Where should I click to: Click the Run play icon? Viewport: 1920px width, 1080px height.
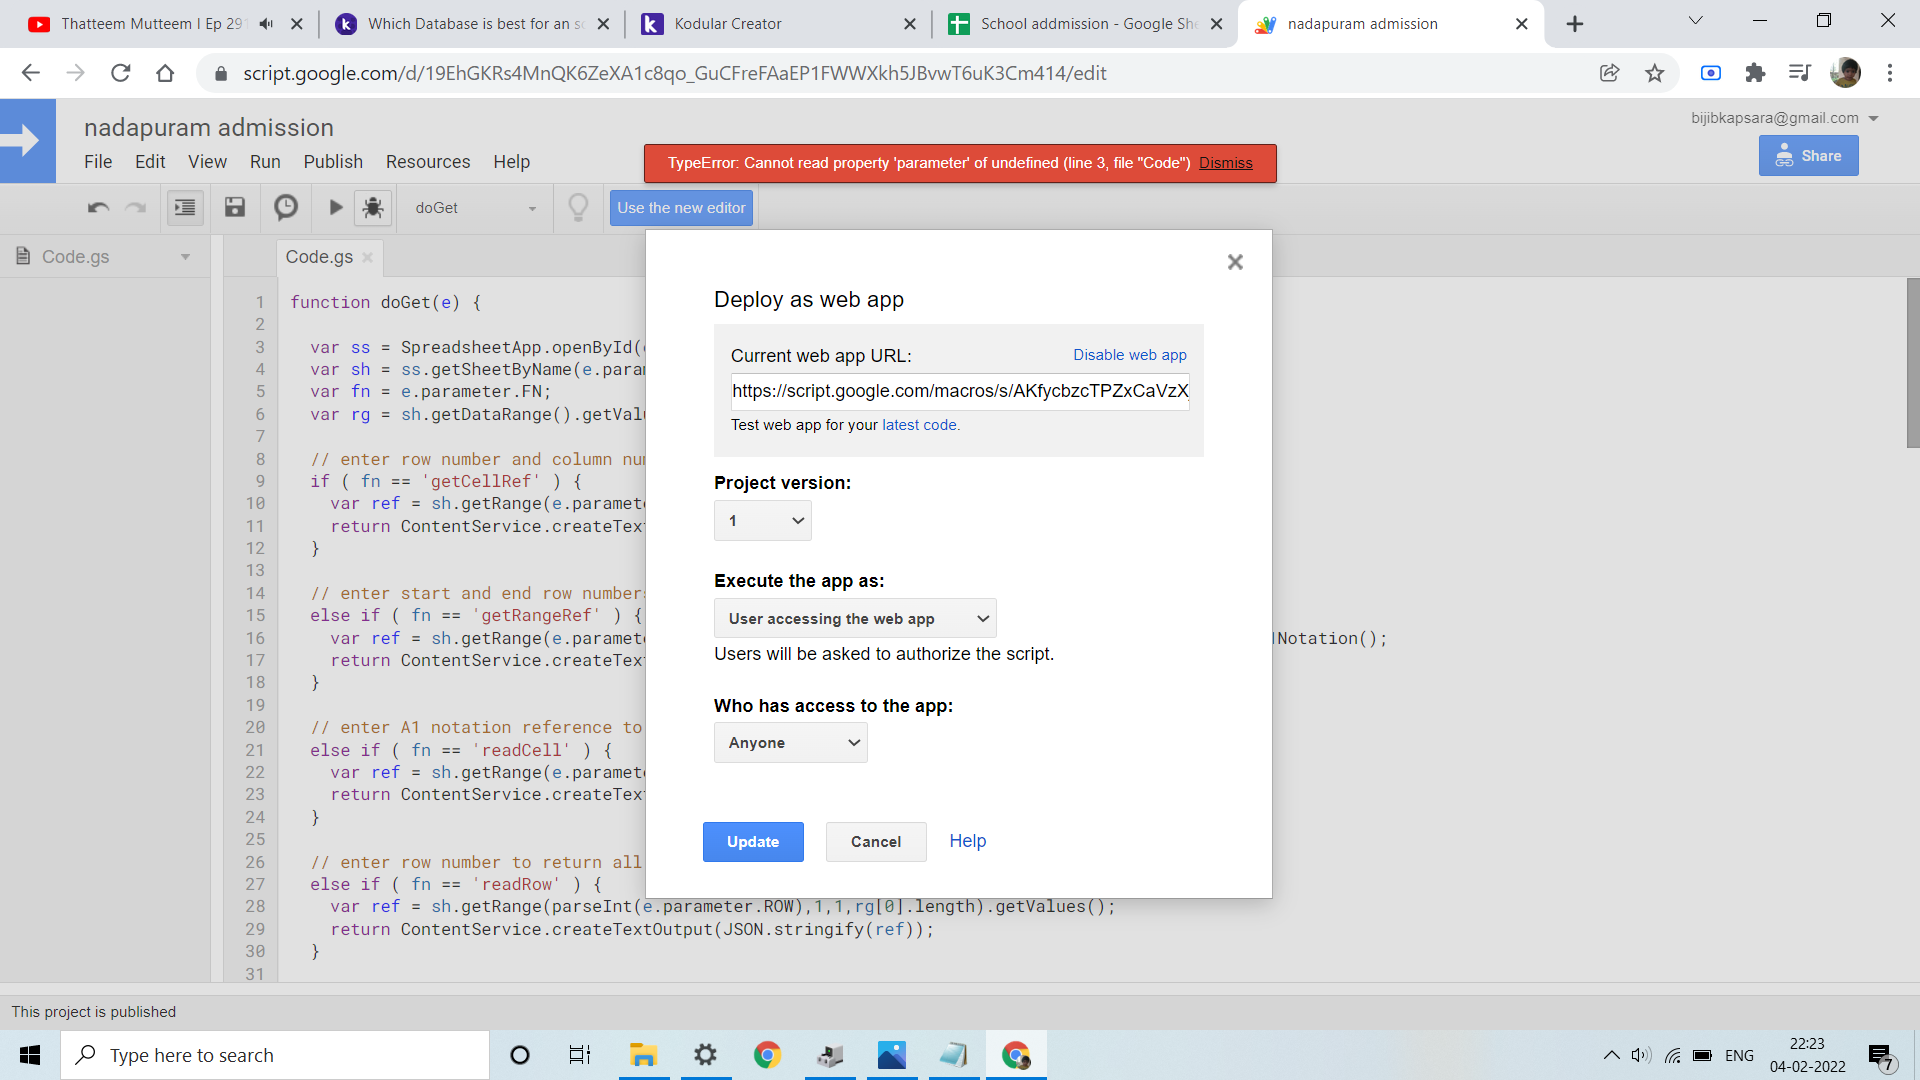coord(336,207)
